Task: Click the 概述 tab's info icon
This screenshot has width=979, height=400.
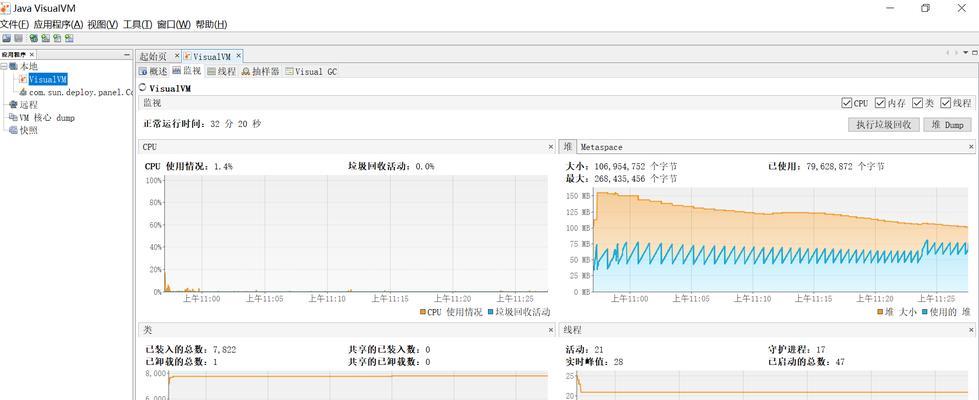Action: [x=143, y=71]
